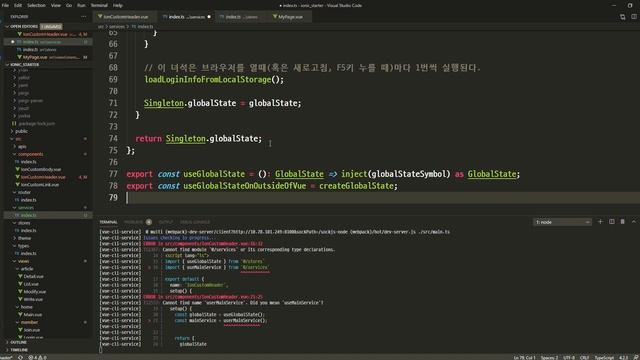
Task: Open the Terminal menu
Action: pyautogui.click(x=99, y=5)
